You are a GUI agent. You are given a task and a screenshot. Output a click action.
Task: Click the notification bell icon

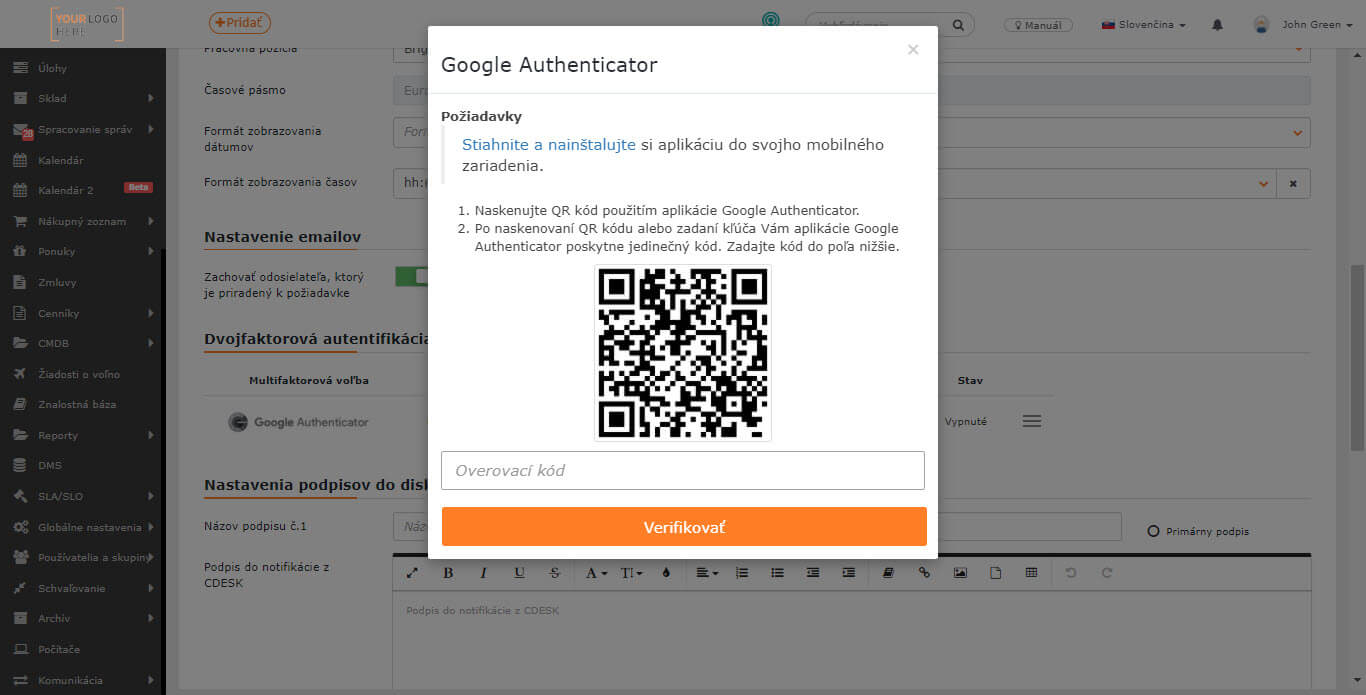point(1217,25)
